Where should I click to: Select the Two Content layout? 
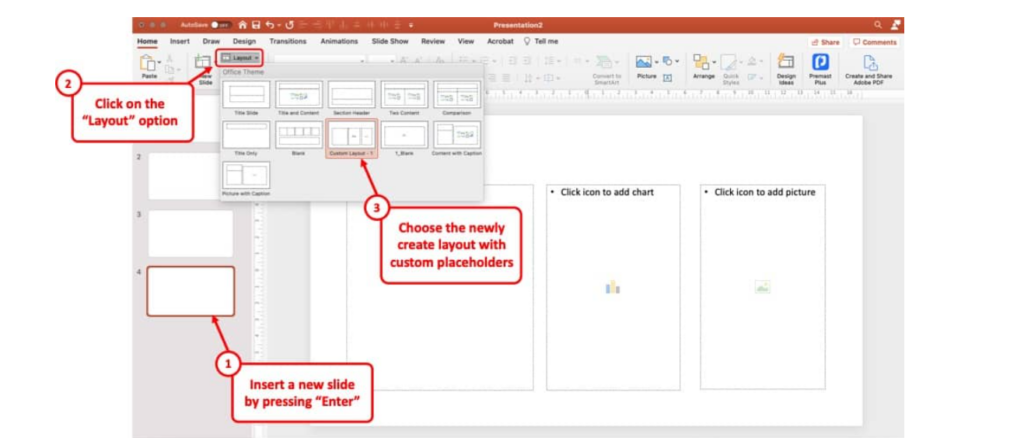click(404, 96)
